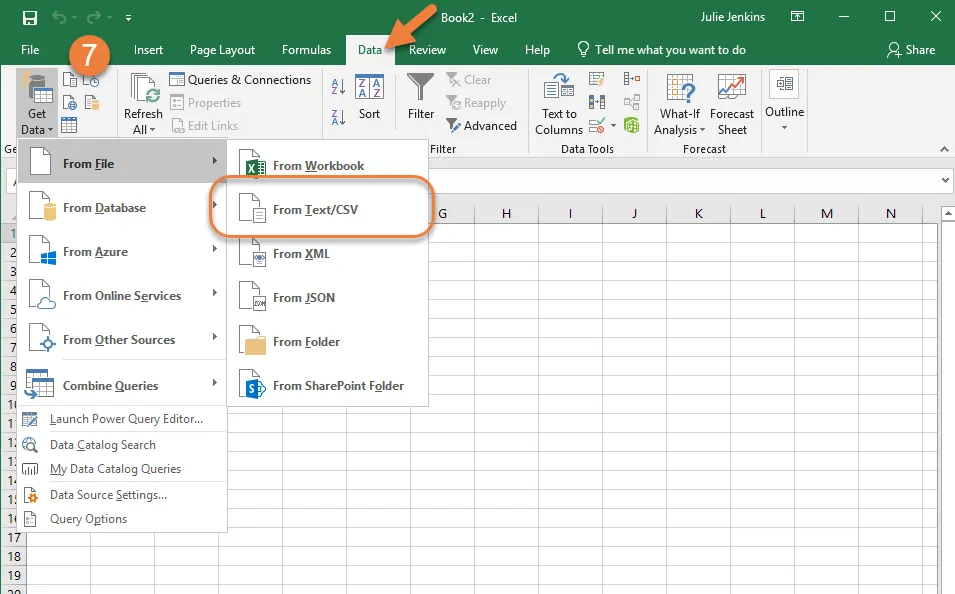Open Data Source Settings
Screen dimensions: 955x594
[x=122, y=495]
